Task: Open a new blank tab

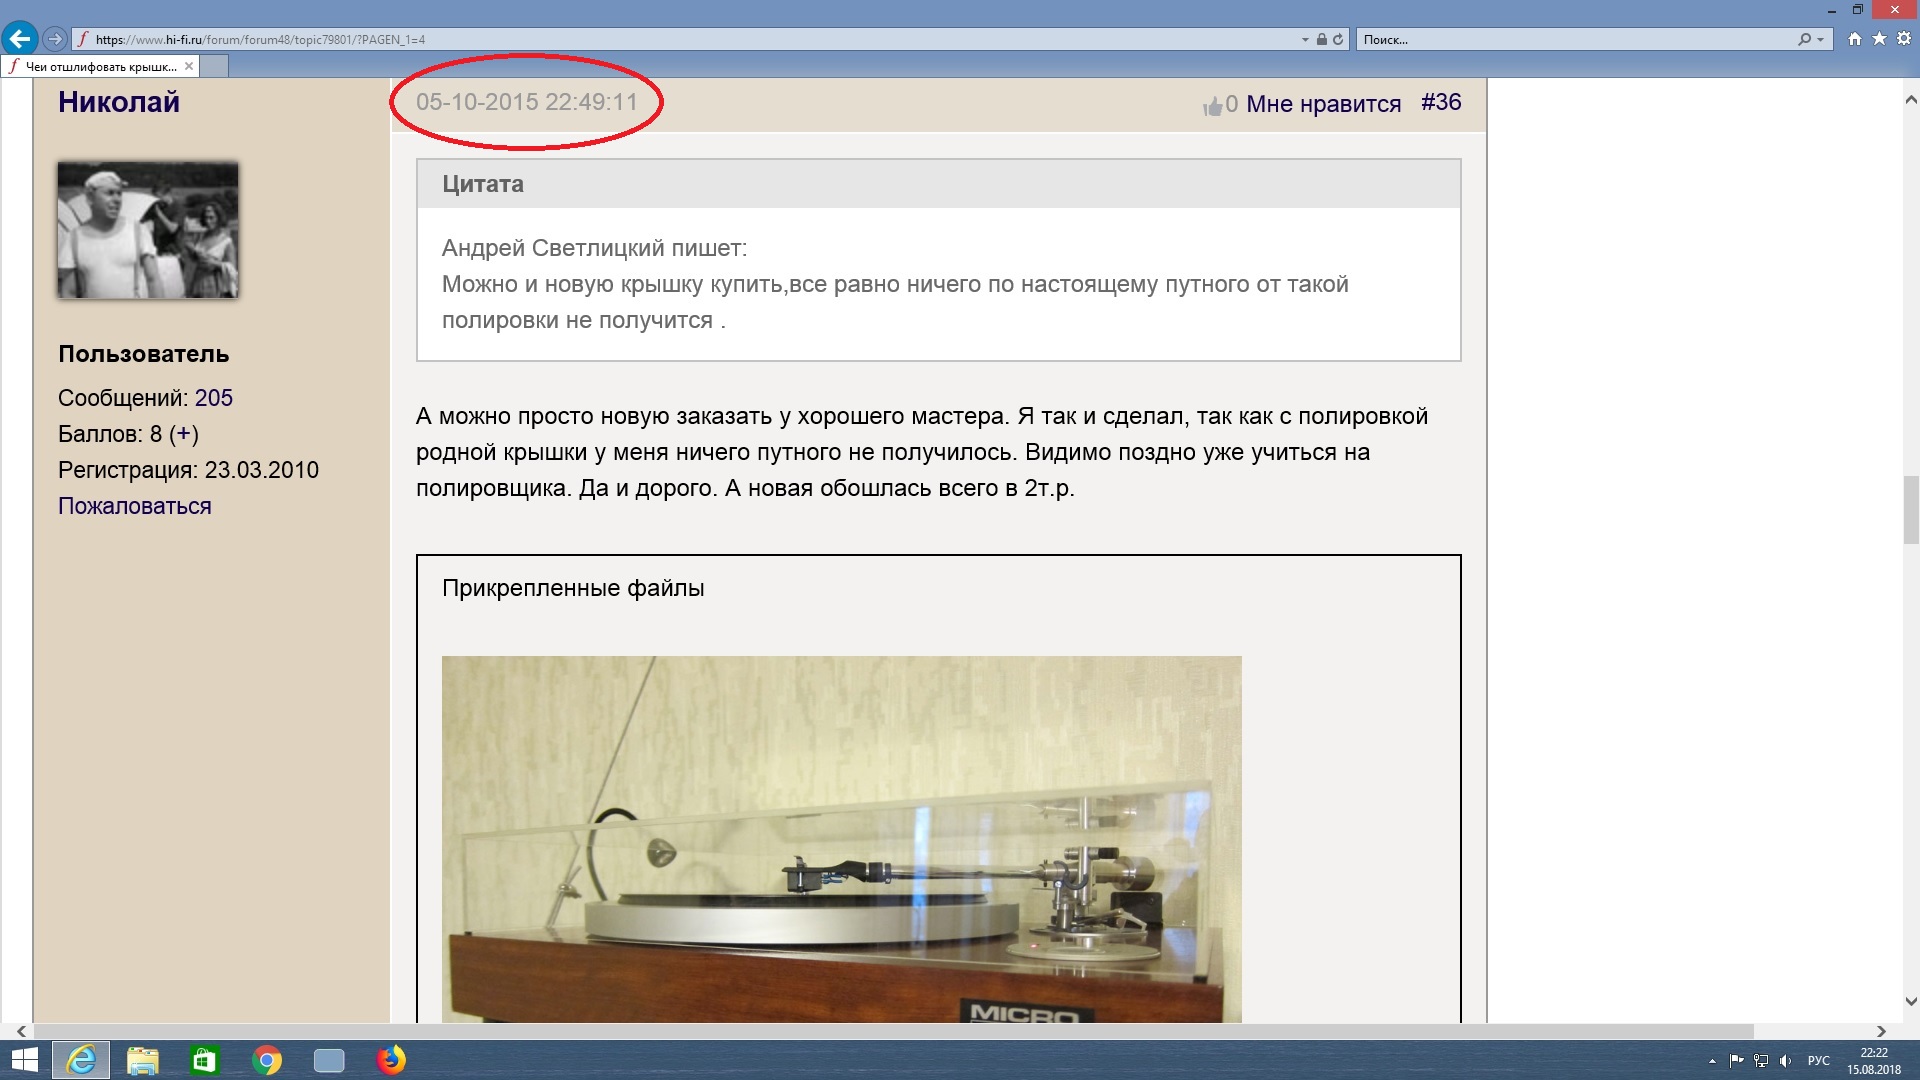Action: coord(214,66)
